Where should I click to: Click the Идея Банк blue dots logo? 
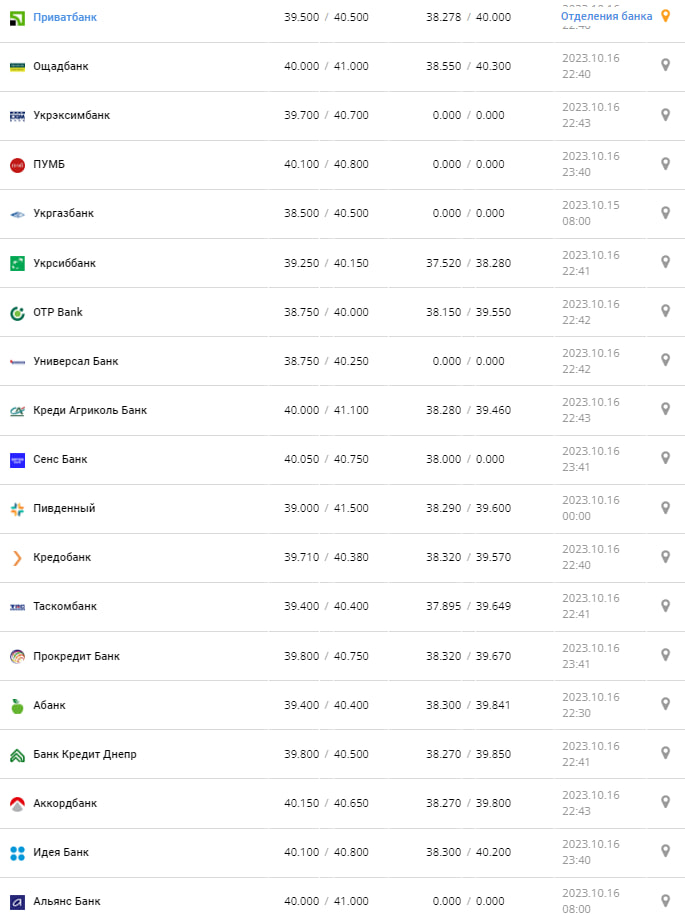pos(17,852)
